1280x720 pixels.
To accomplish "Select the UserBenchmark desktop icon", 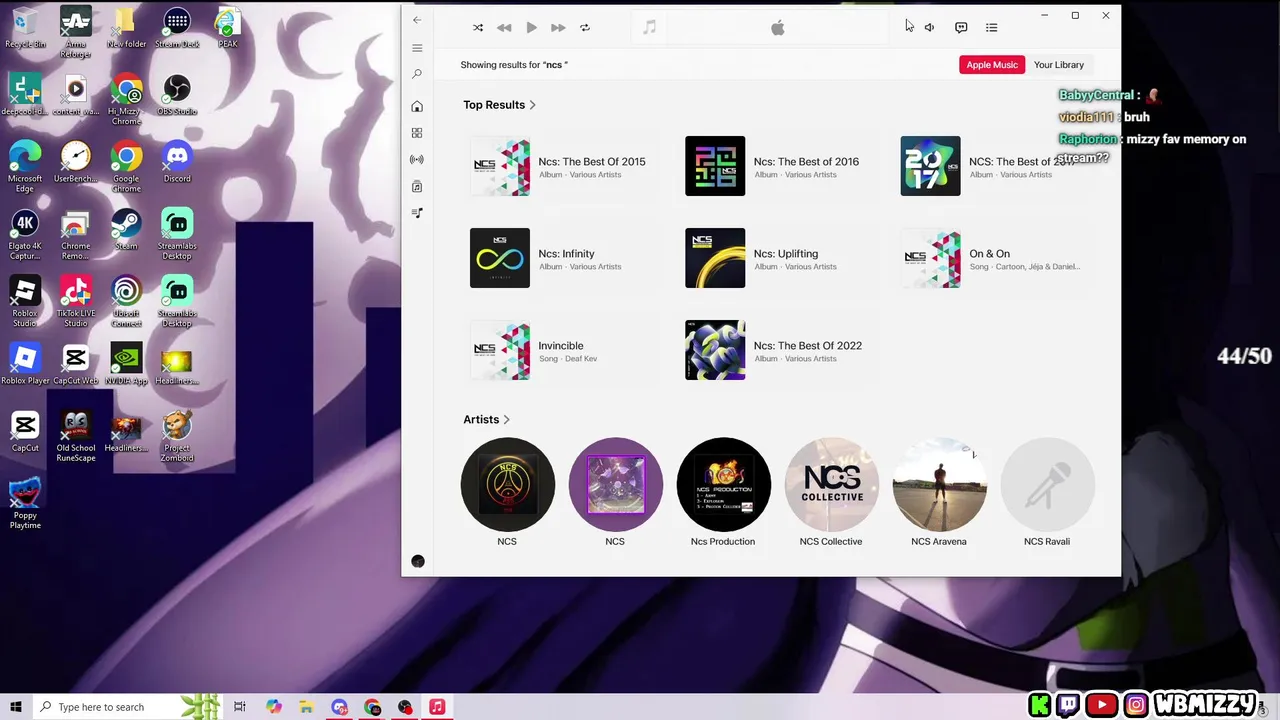I will coord(75,162).
